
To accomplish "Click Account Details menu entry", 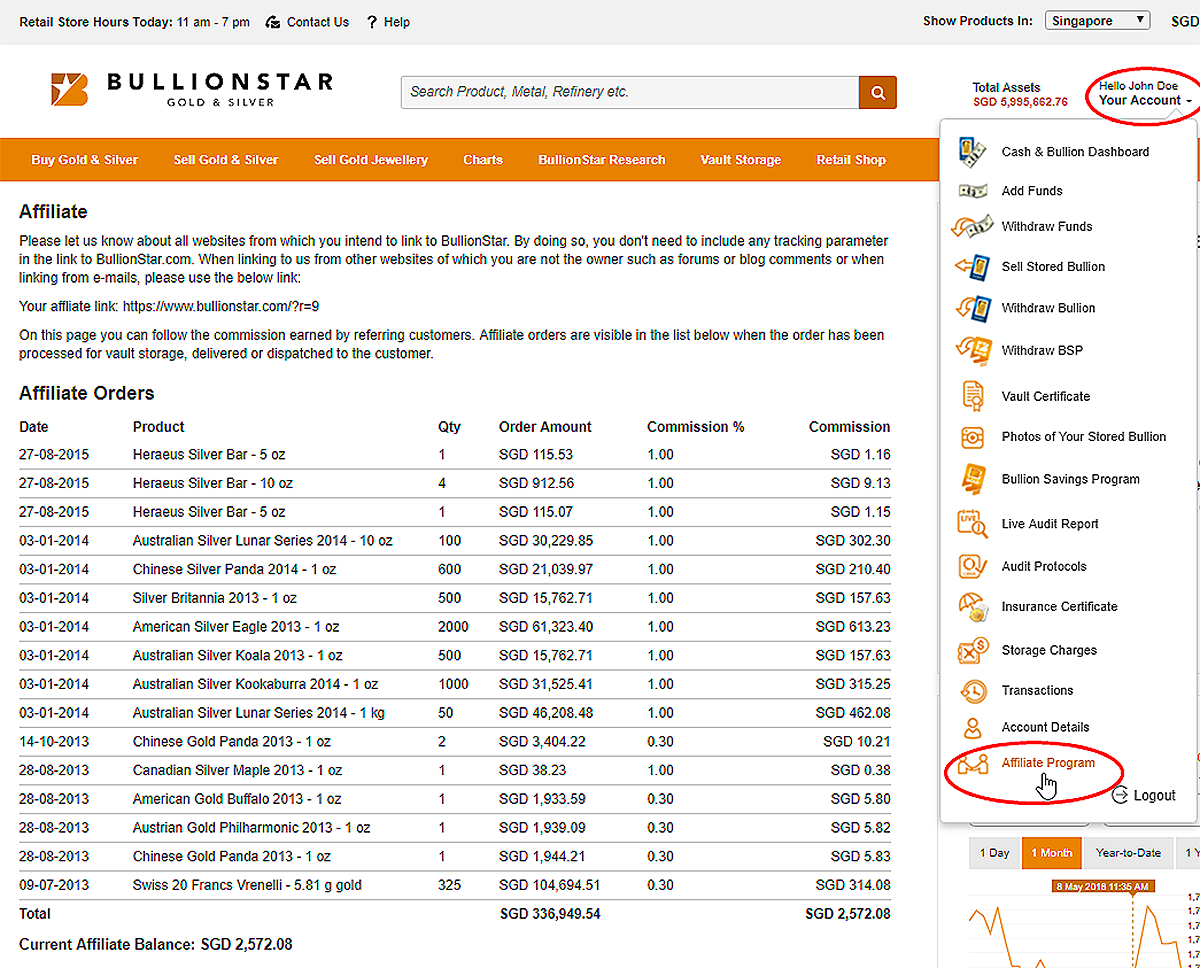I will [x=1045, y=727].
